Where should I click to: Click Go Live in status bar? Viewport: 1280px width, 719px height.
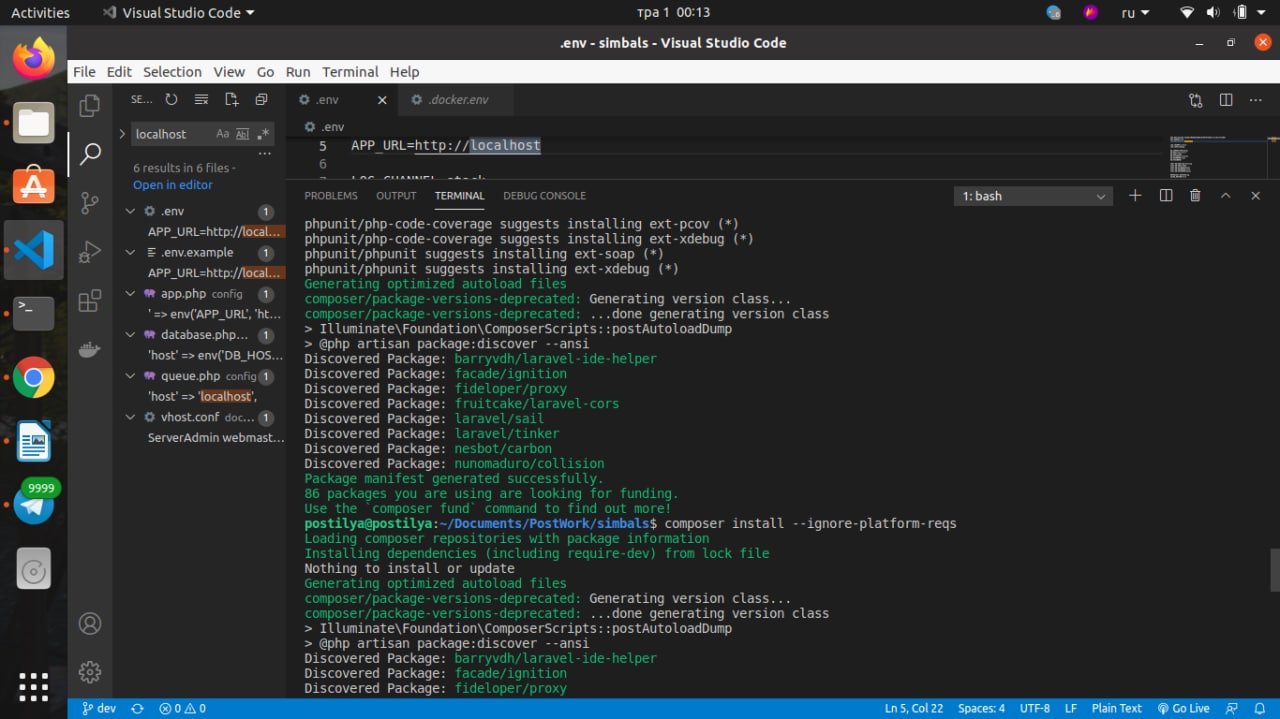[1184, 708]
